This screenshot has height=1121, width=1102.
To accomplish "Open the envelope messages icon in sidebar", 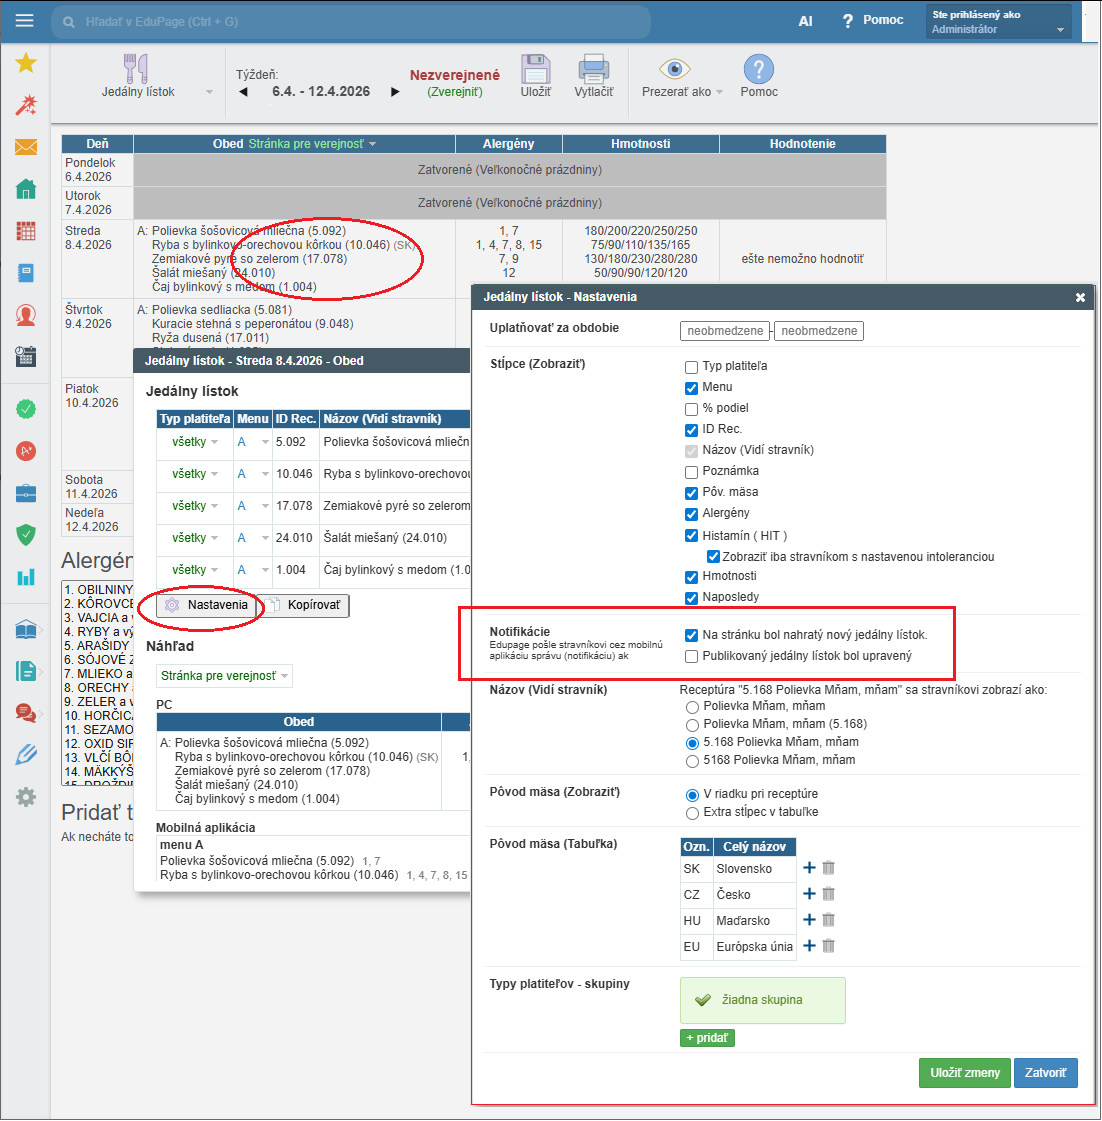I will [x=26, y=148].
